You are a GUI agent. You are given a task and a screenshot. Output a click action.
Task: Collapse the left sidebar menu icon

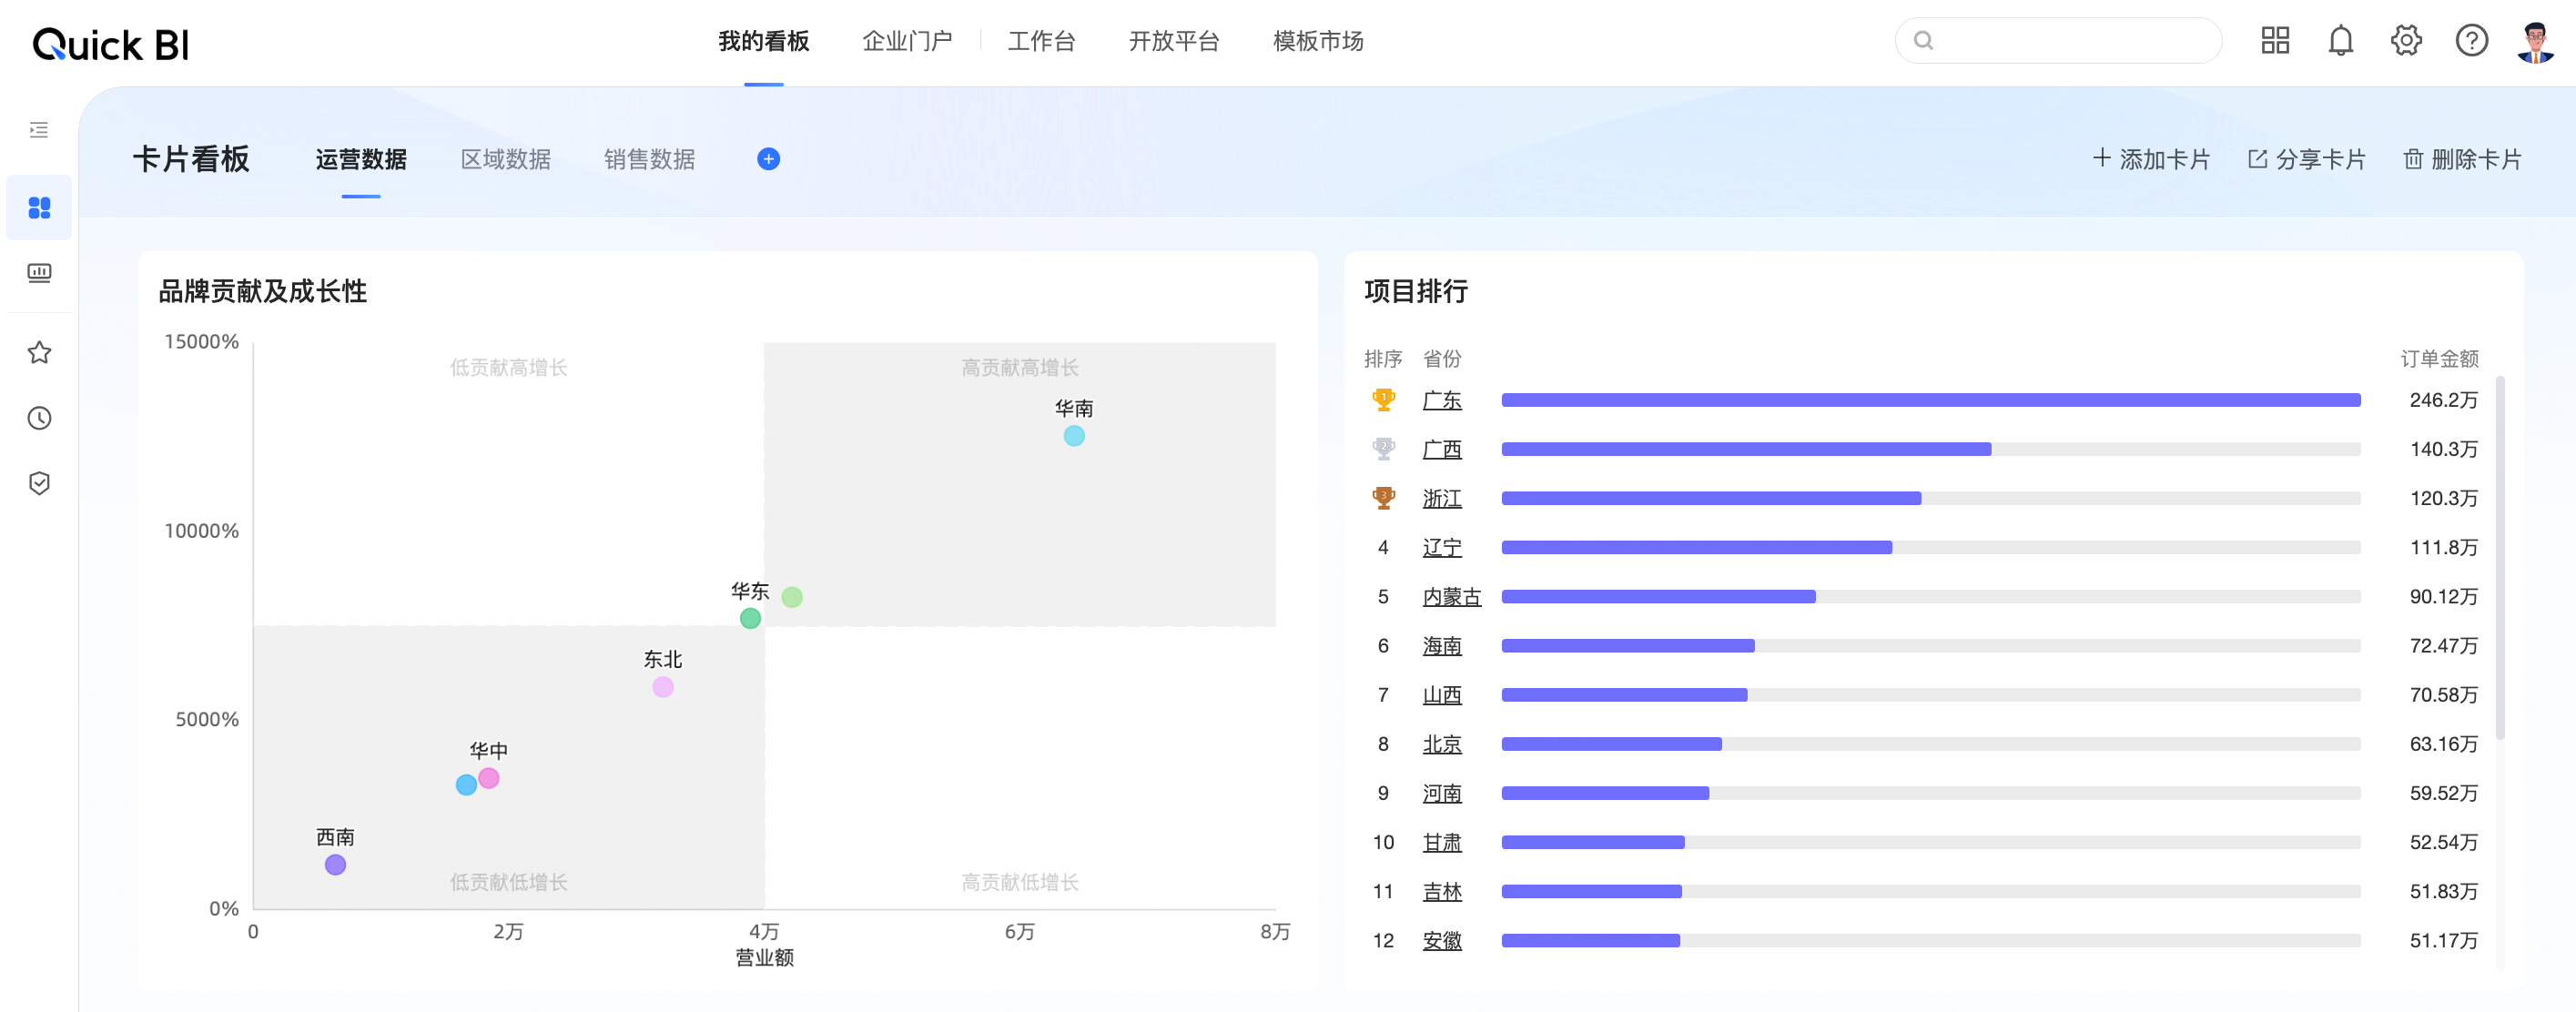point(39,130)
